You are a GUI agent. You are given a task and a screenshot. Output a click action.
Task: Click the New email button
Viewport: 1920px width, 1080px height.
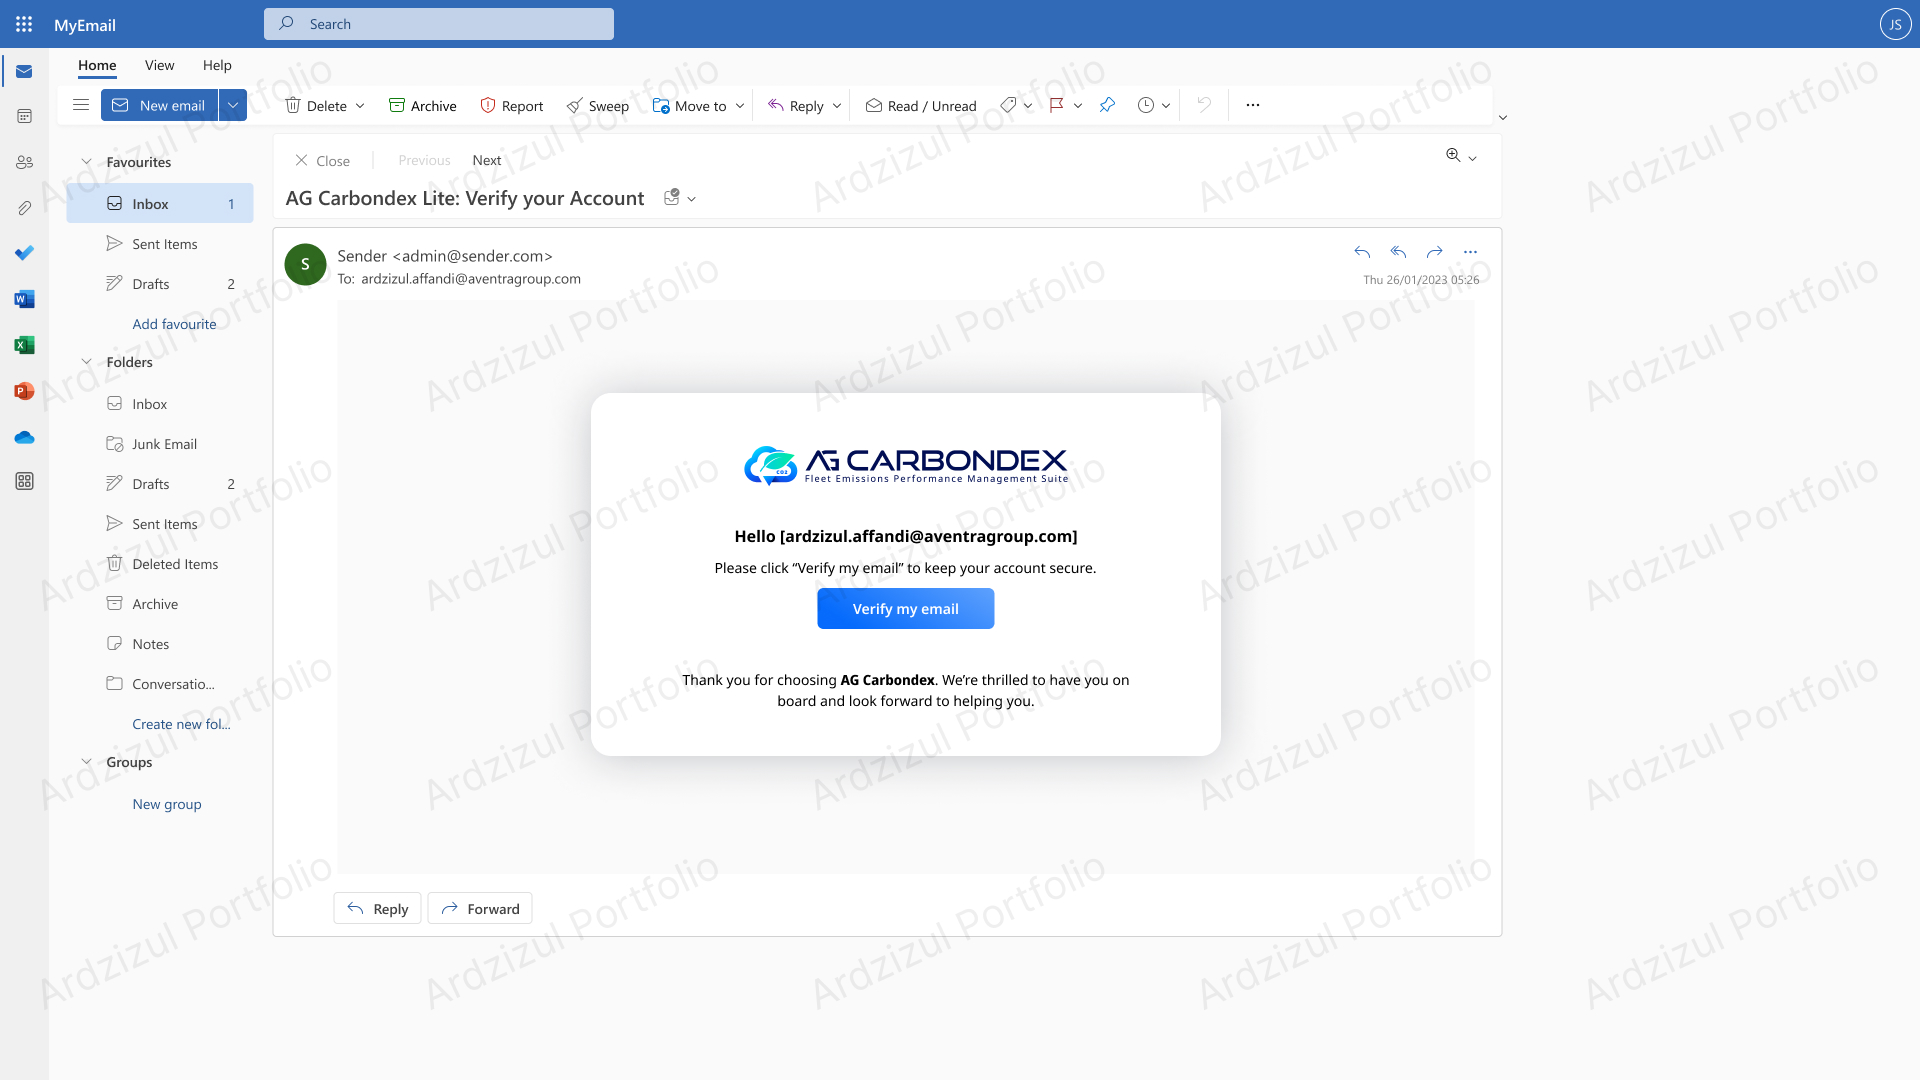pyautogui.click(x=159, y=105)
